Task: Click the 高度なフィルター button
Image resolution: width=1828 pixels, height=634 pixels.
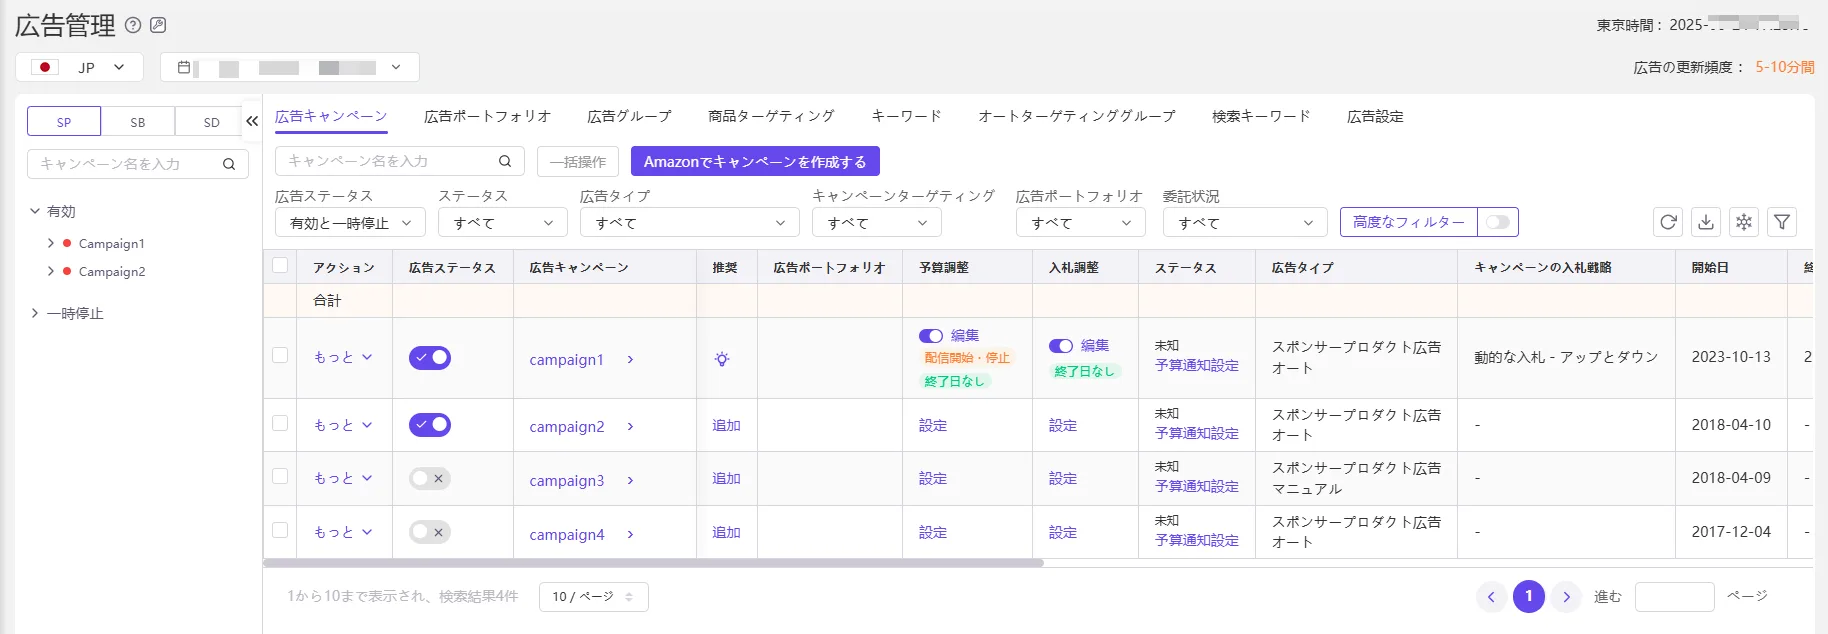Action: [1408, 222]
